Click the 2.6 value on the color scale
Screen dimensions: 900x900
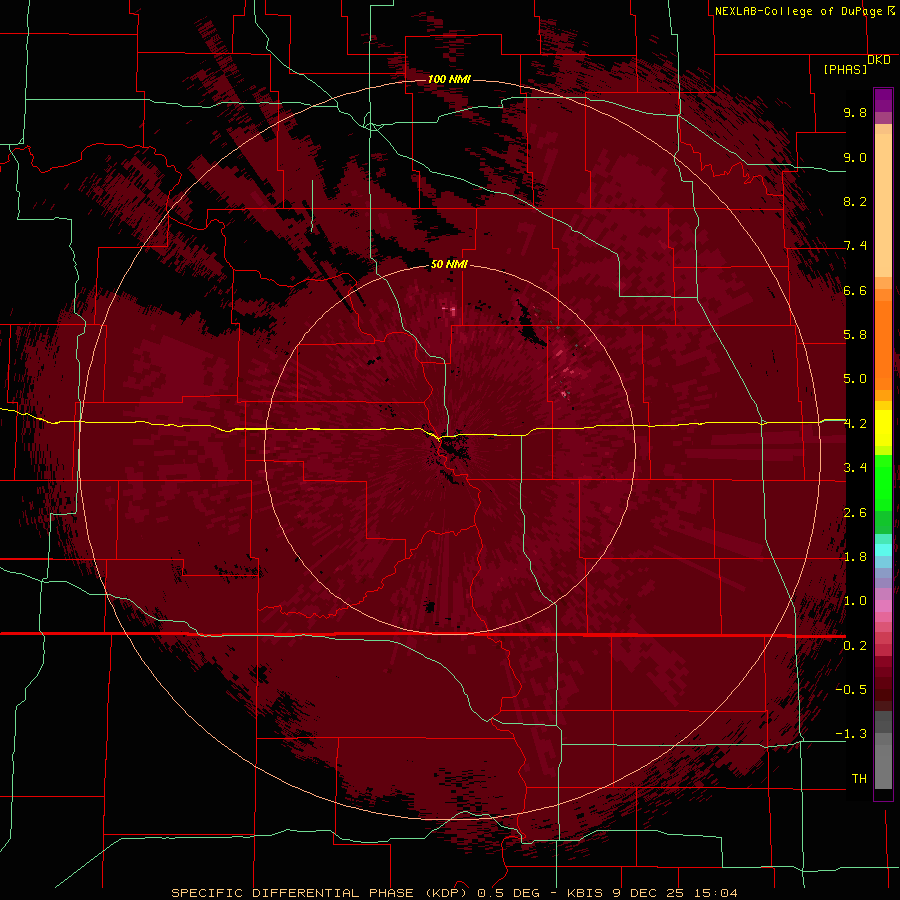point(855,513)
